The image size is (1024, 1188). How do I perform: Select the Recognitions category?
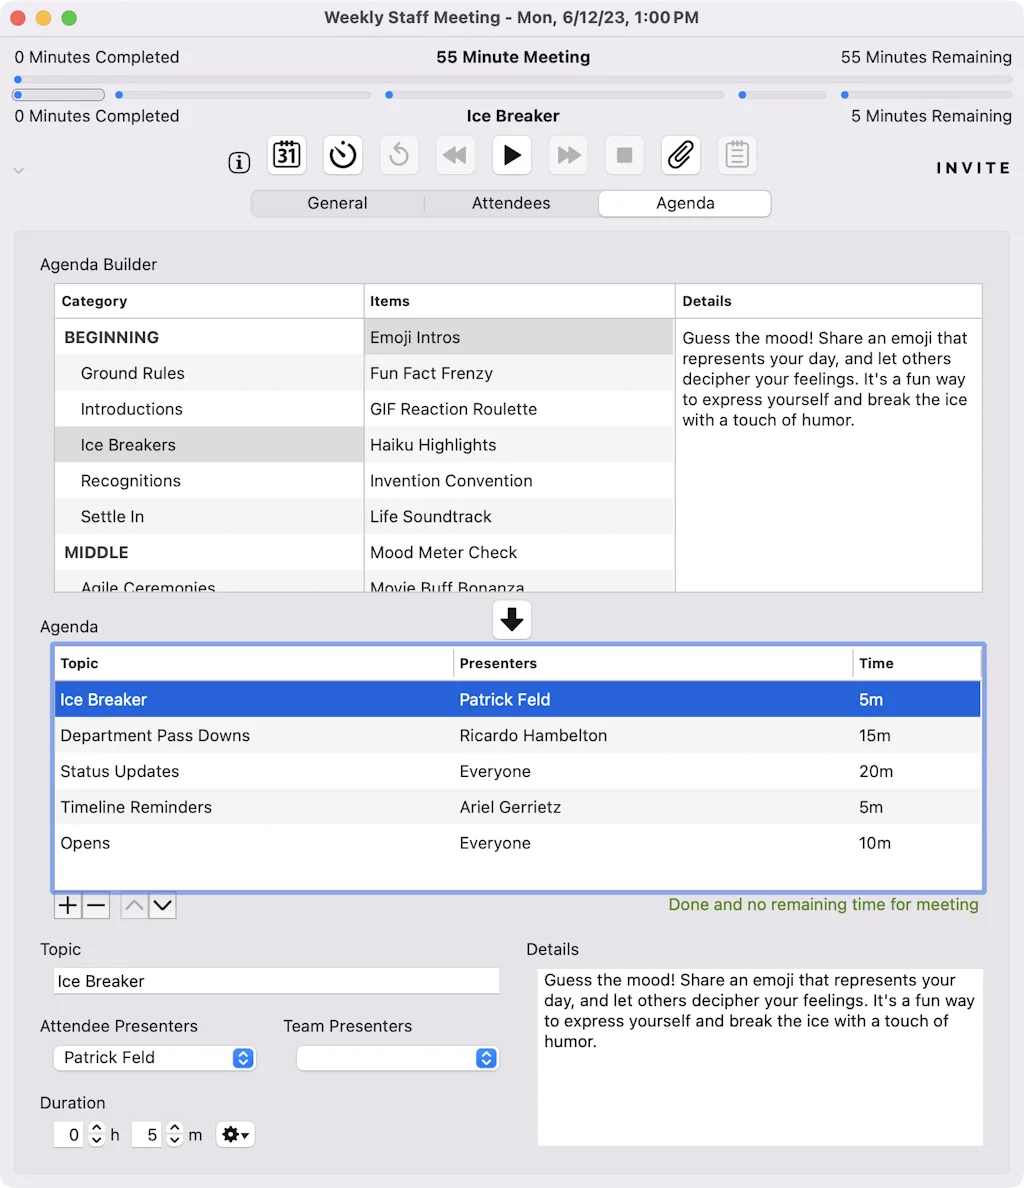(131, 481)
